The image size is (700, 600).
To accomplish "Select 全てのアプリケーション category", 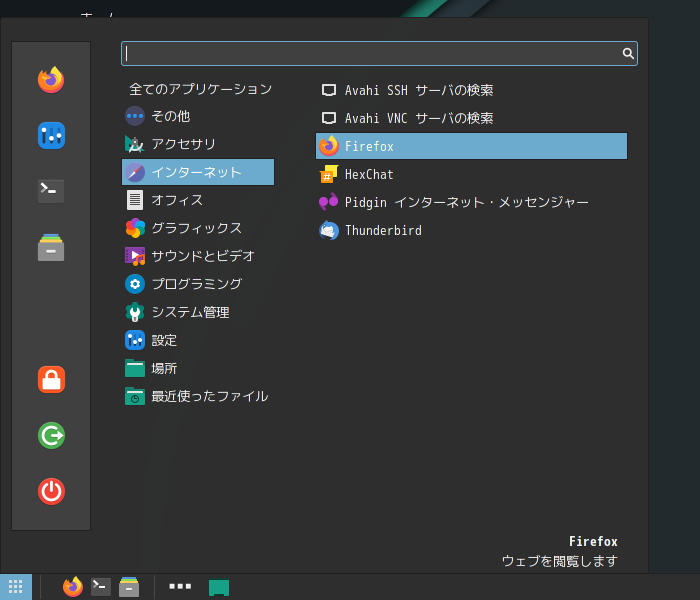I will (x=200, y=89).
